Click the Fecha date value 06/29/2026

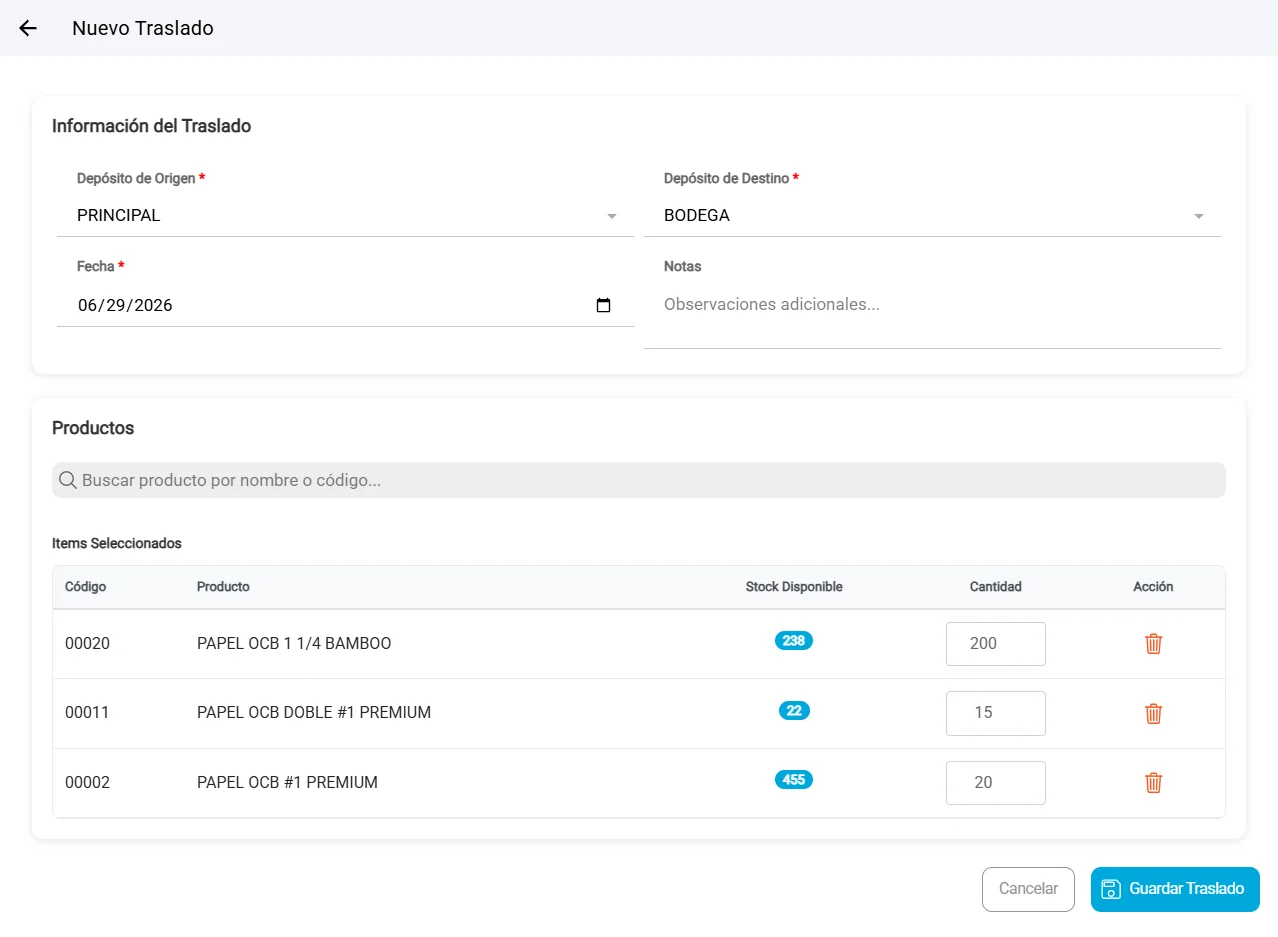point(125,305)
